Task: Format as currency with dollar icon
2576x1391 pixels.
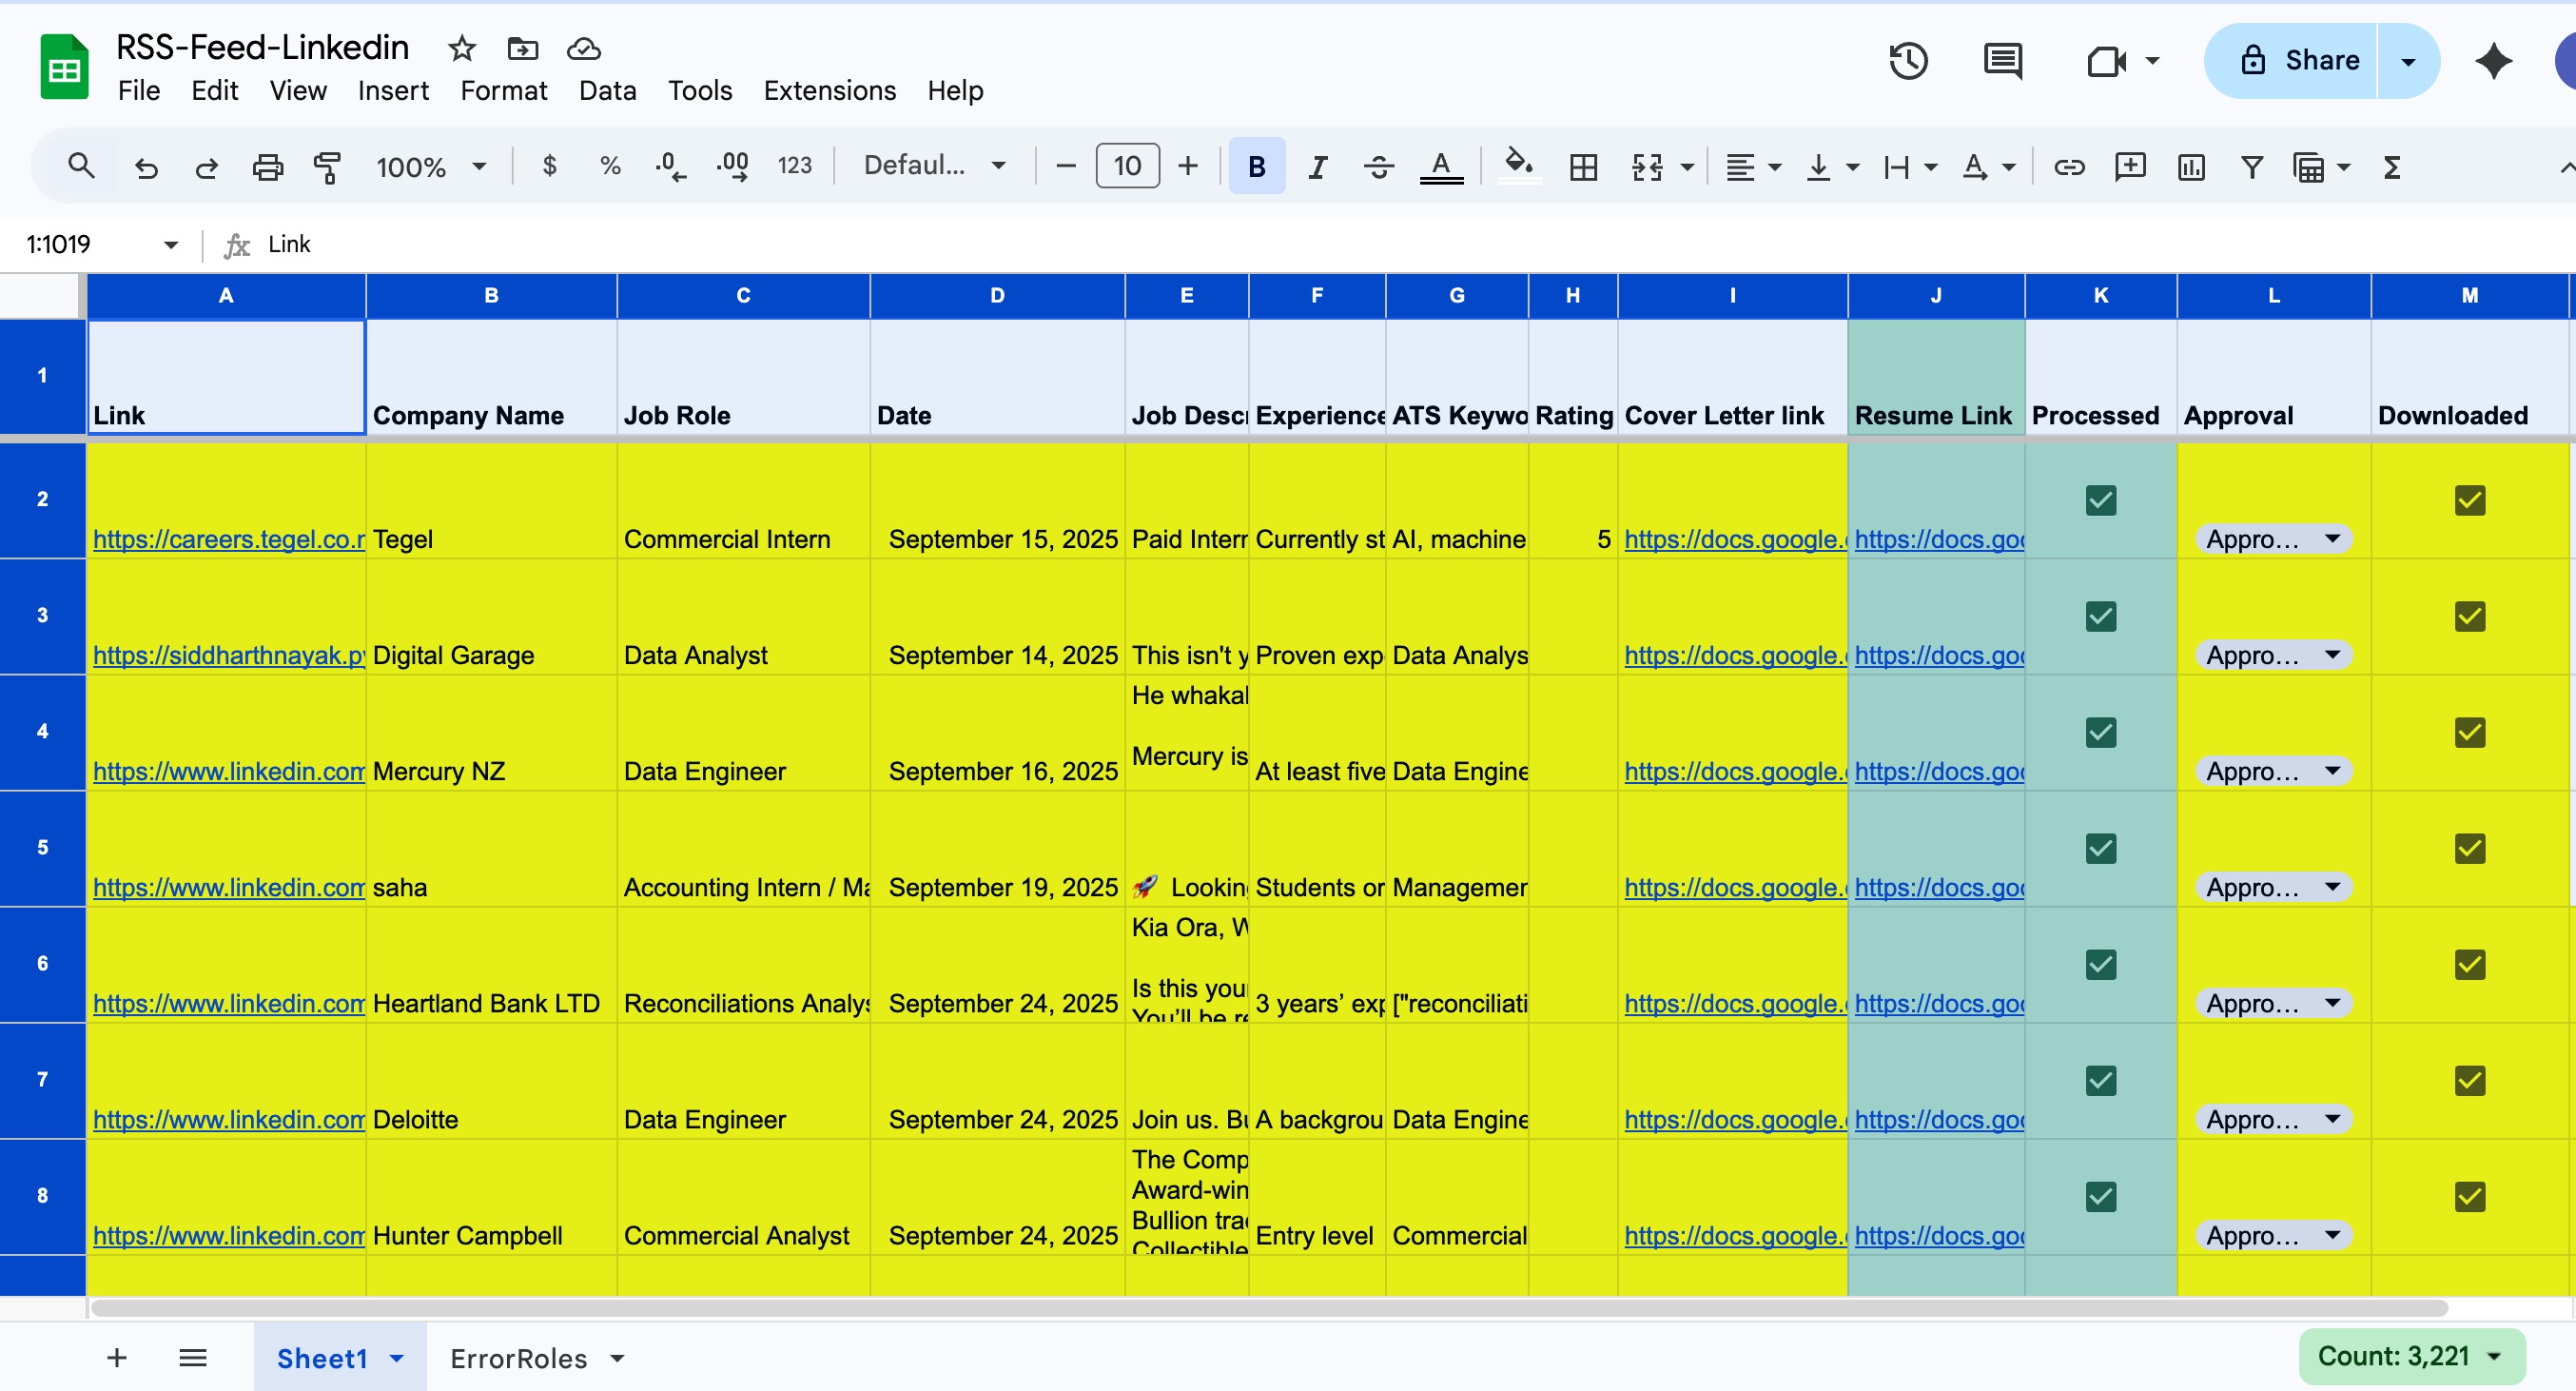Action: coord(549,166)
